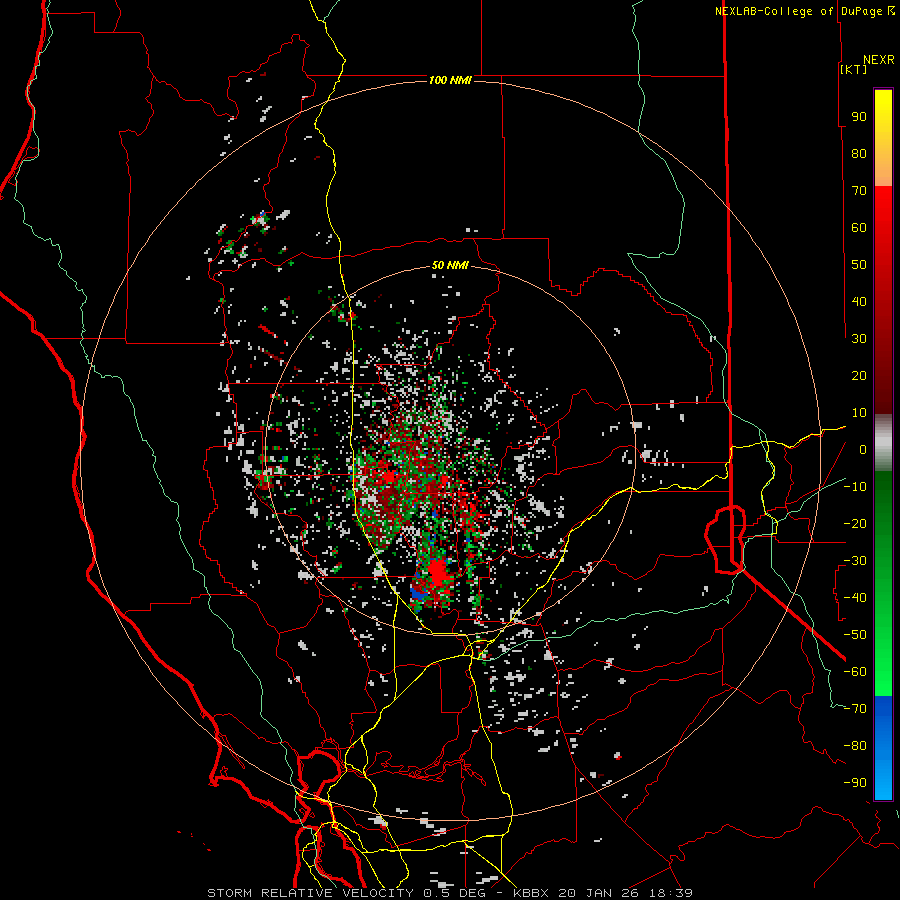Click the -60 value on the velocity scale
Screen dimensions: 900x900
[x=855, y=672]
